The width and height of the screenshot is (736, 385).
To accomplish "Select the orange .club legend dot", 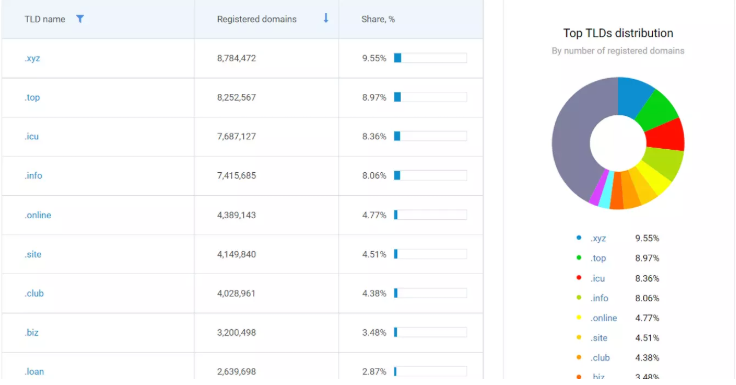I will [x=579, y=357].
